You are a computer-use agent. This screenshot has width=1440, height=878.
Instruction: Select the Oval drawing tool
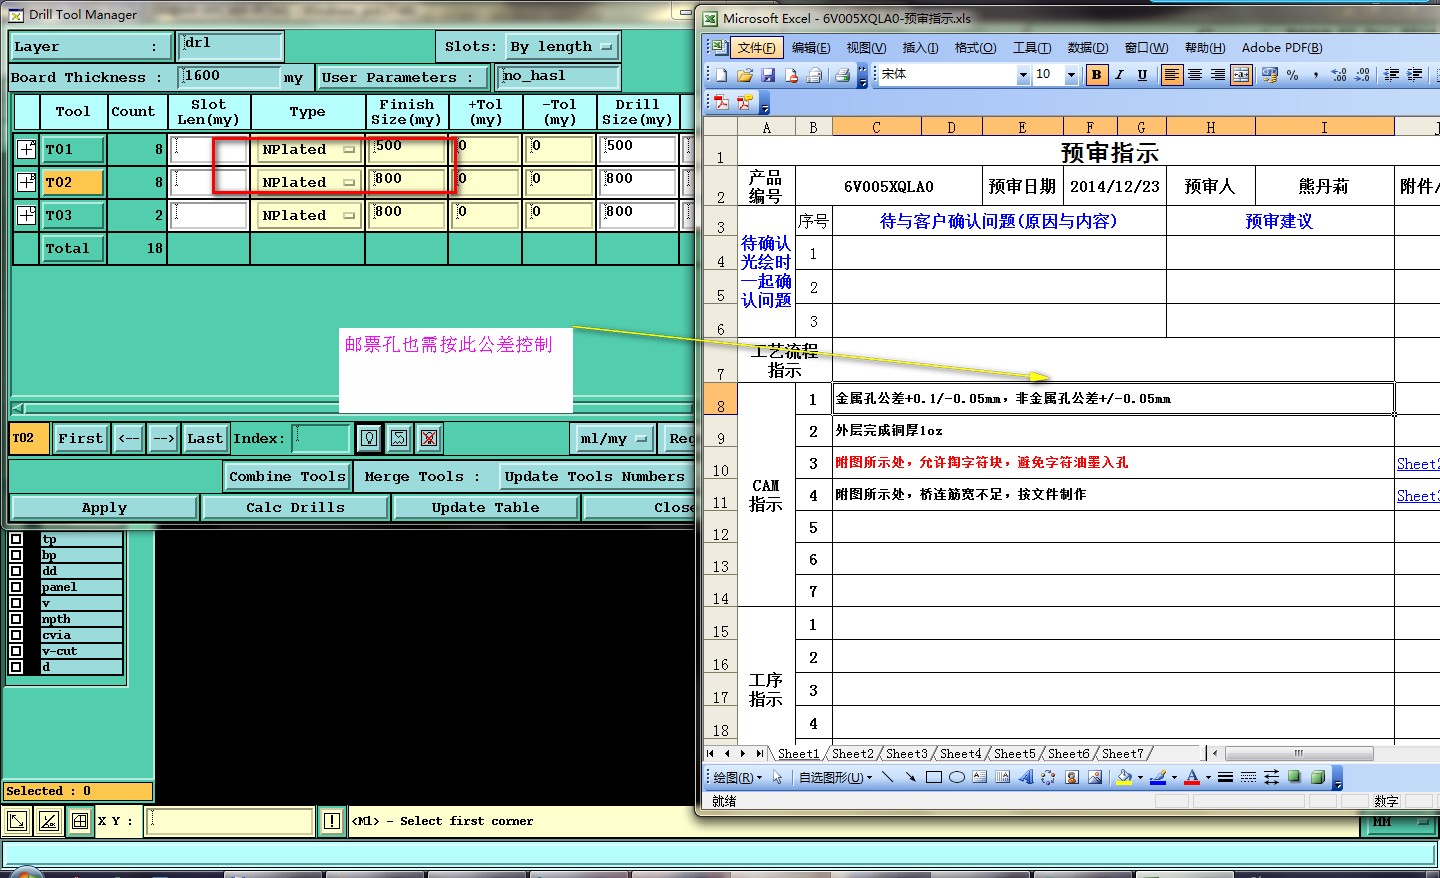[956, 777]
